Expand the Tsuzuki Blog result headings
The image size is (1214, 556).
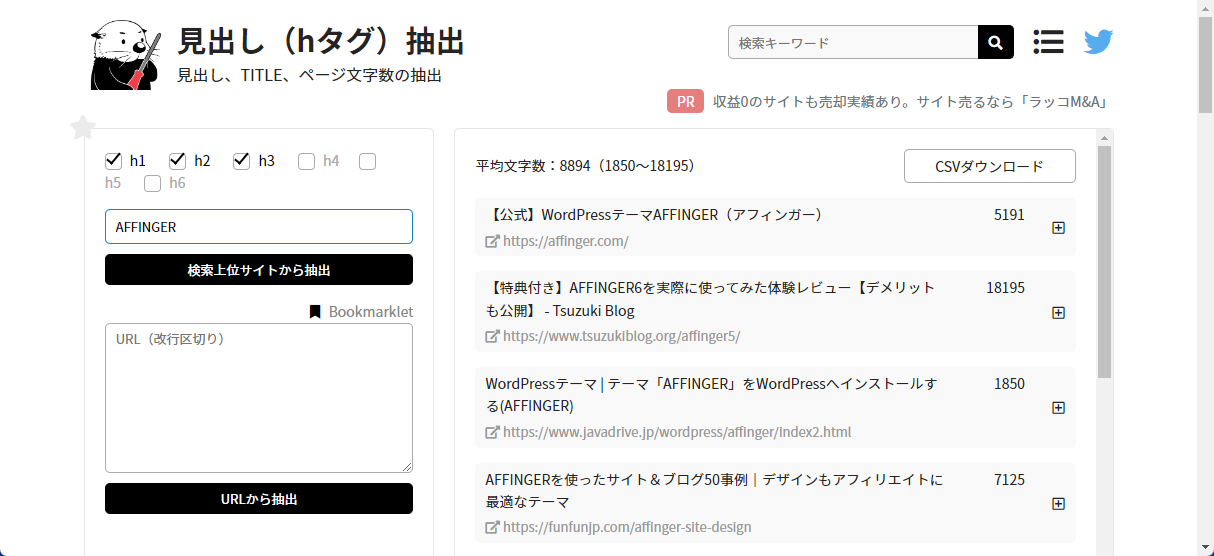pos(1058,312)
